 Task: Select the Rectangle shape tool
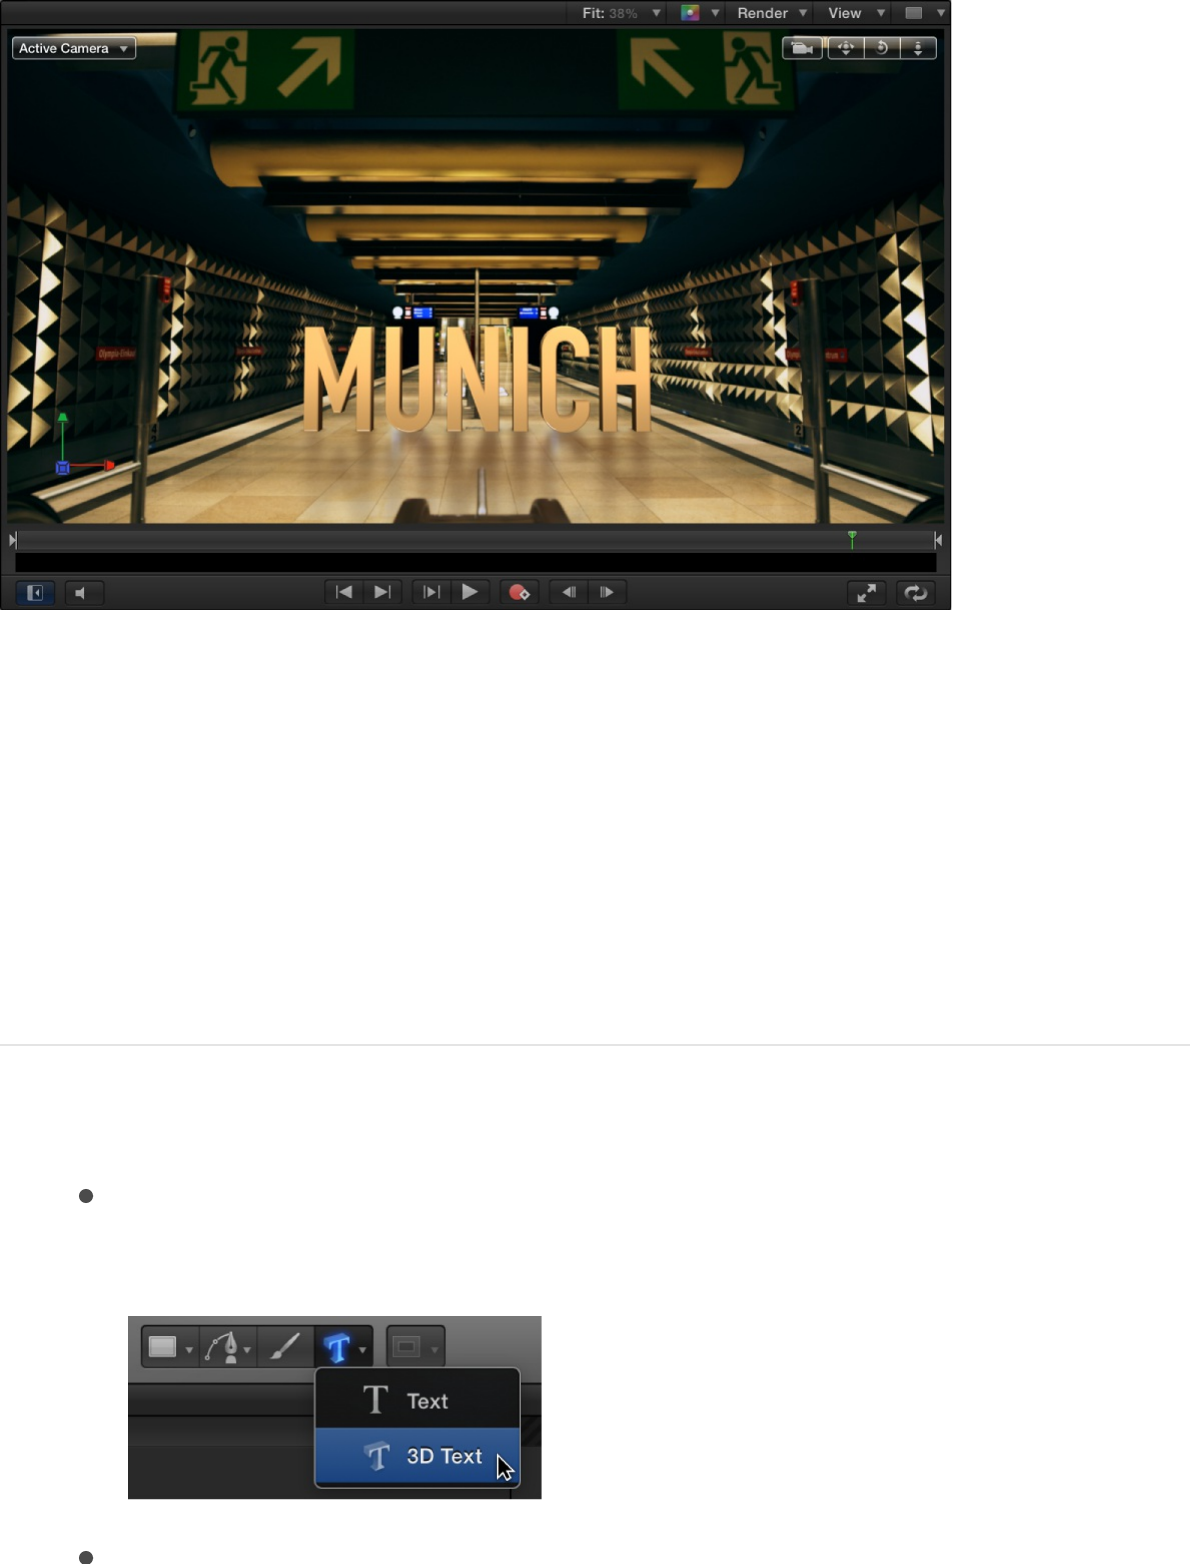163,1347
